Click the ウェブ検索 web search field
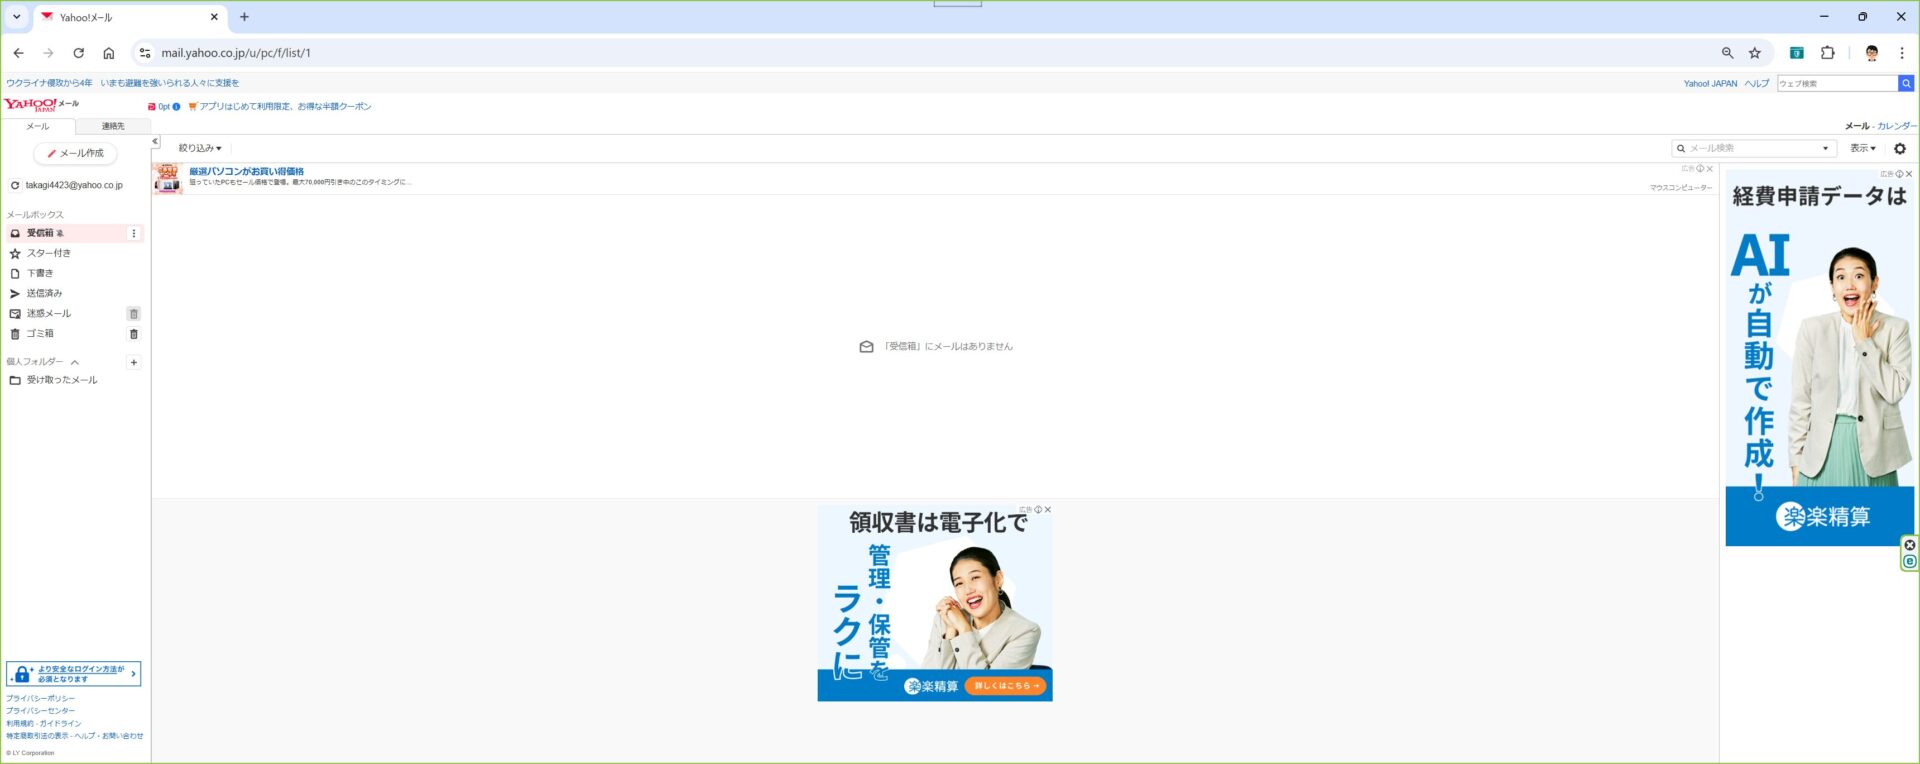The image size is (1920, 764). pyautogui.click(x=1836, y=84)
